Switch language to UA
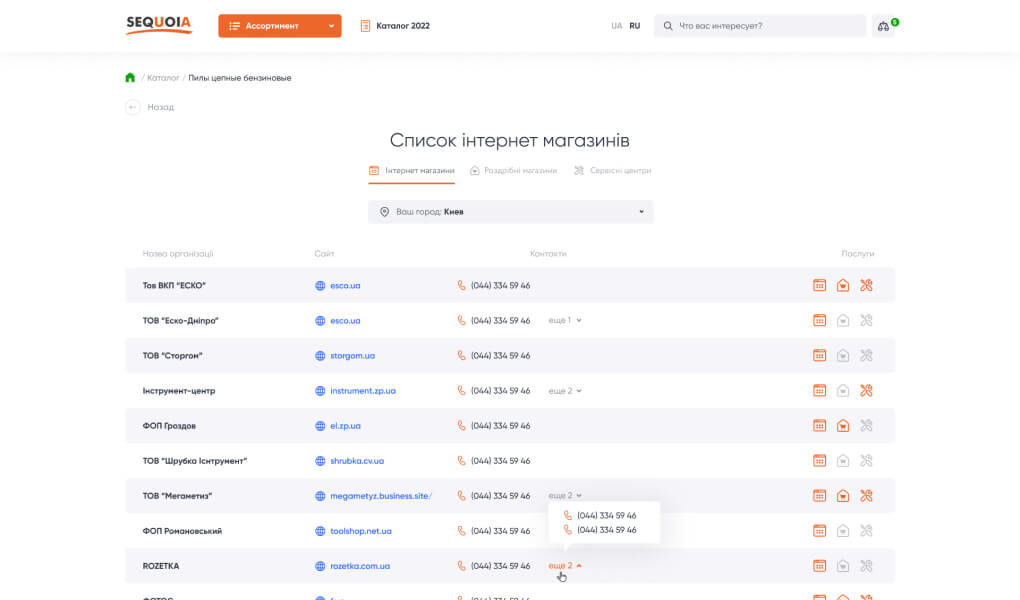 pyautogui.click(x=617, y=26)
